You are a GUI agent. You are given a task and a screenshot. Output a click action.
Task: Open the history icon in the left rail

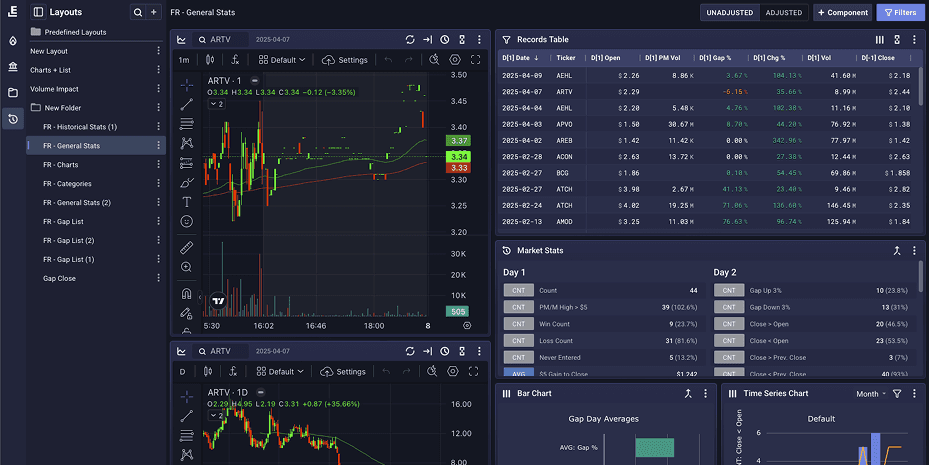pos(13,119)
